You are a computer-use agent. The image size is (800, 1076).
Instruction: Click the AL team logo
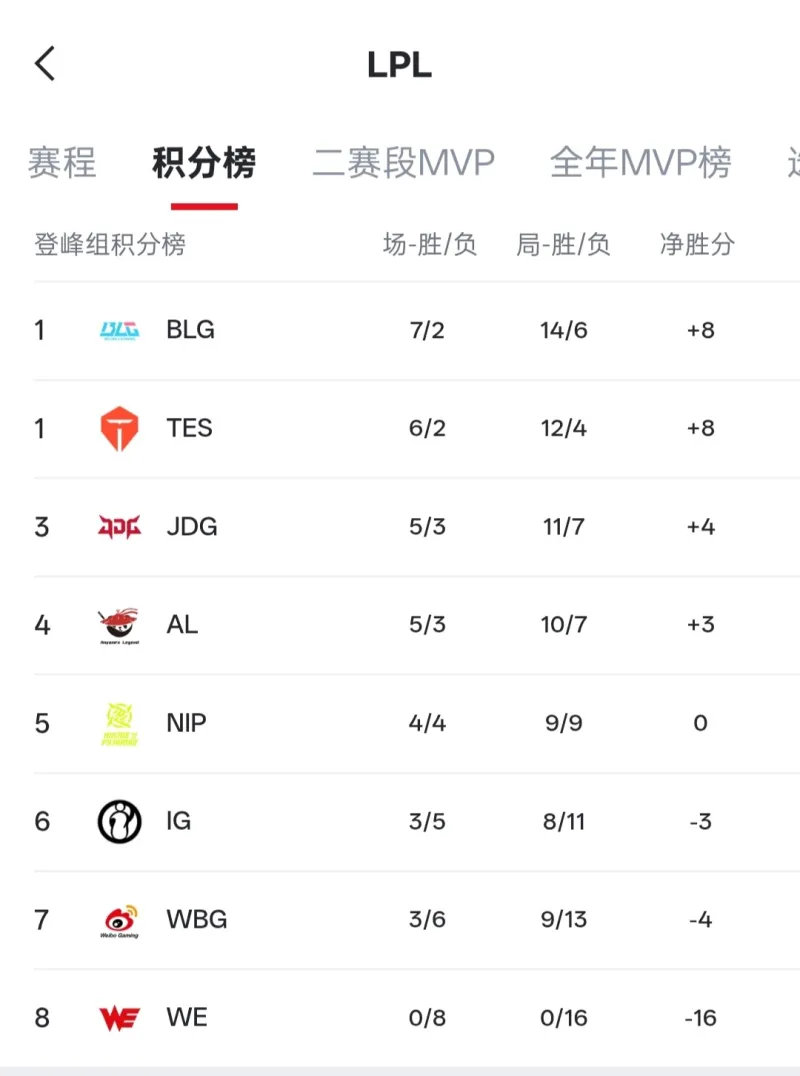[119, 625]
